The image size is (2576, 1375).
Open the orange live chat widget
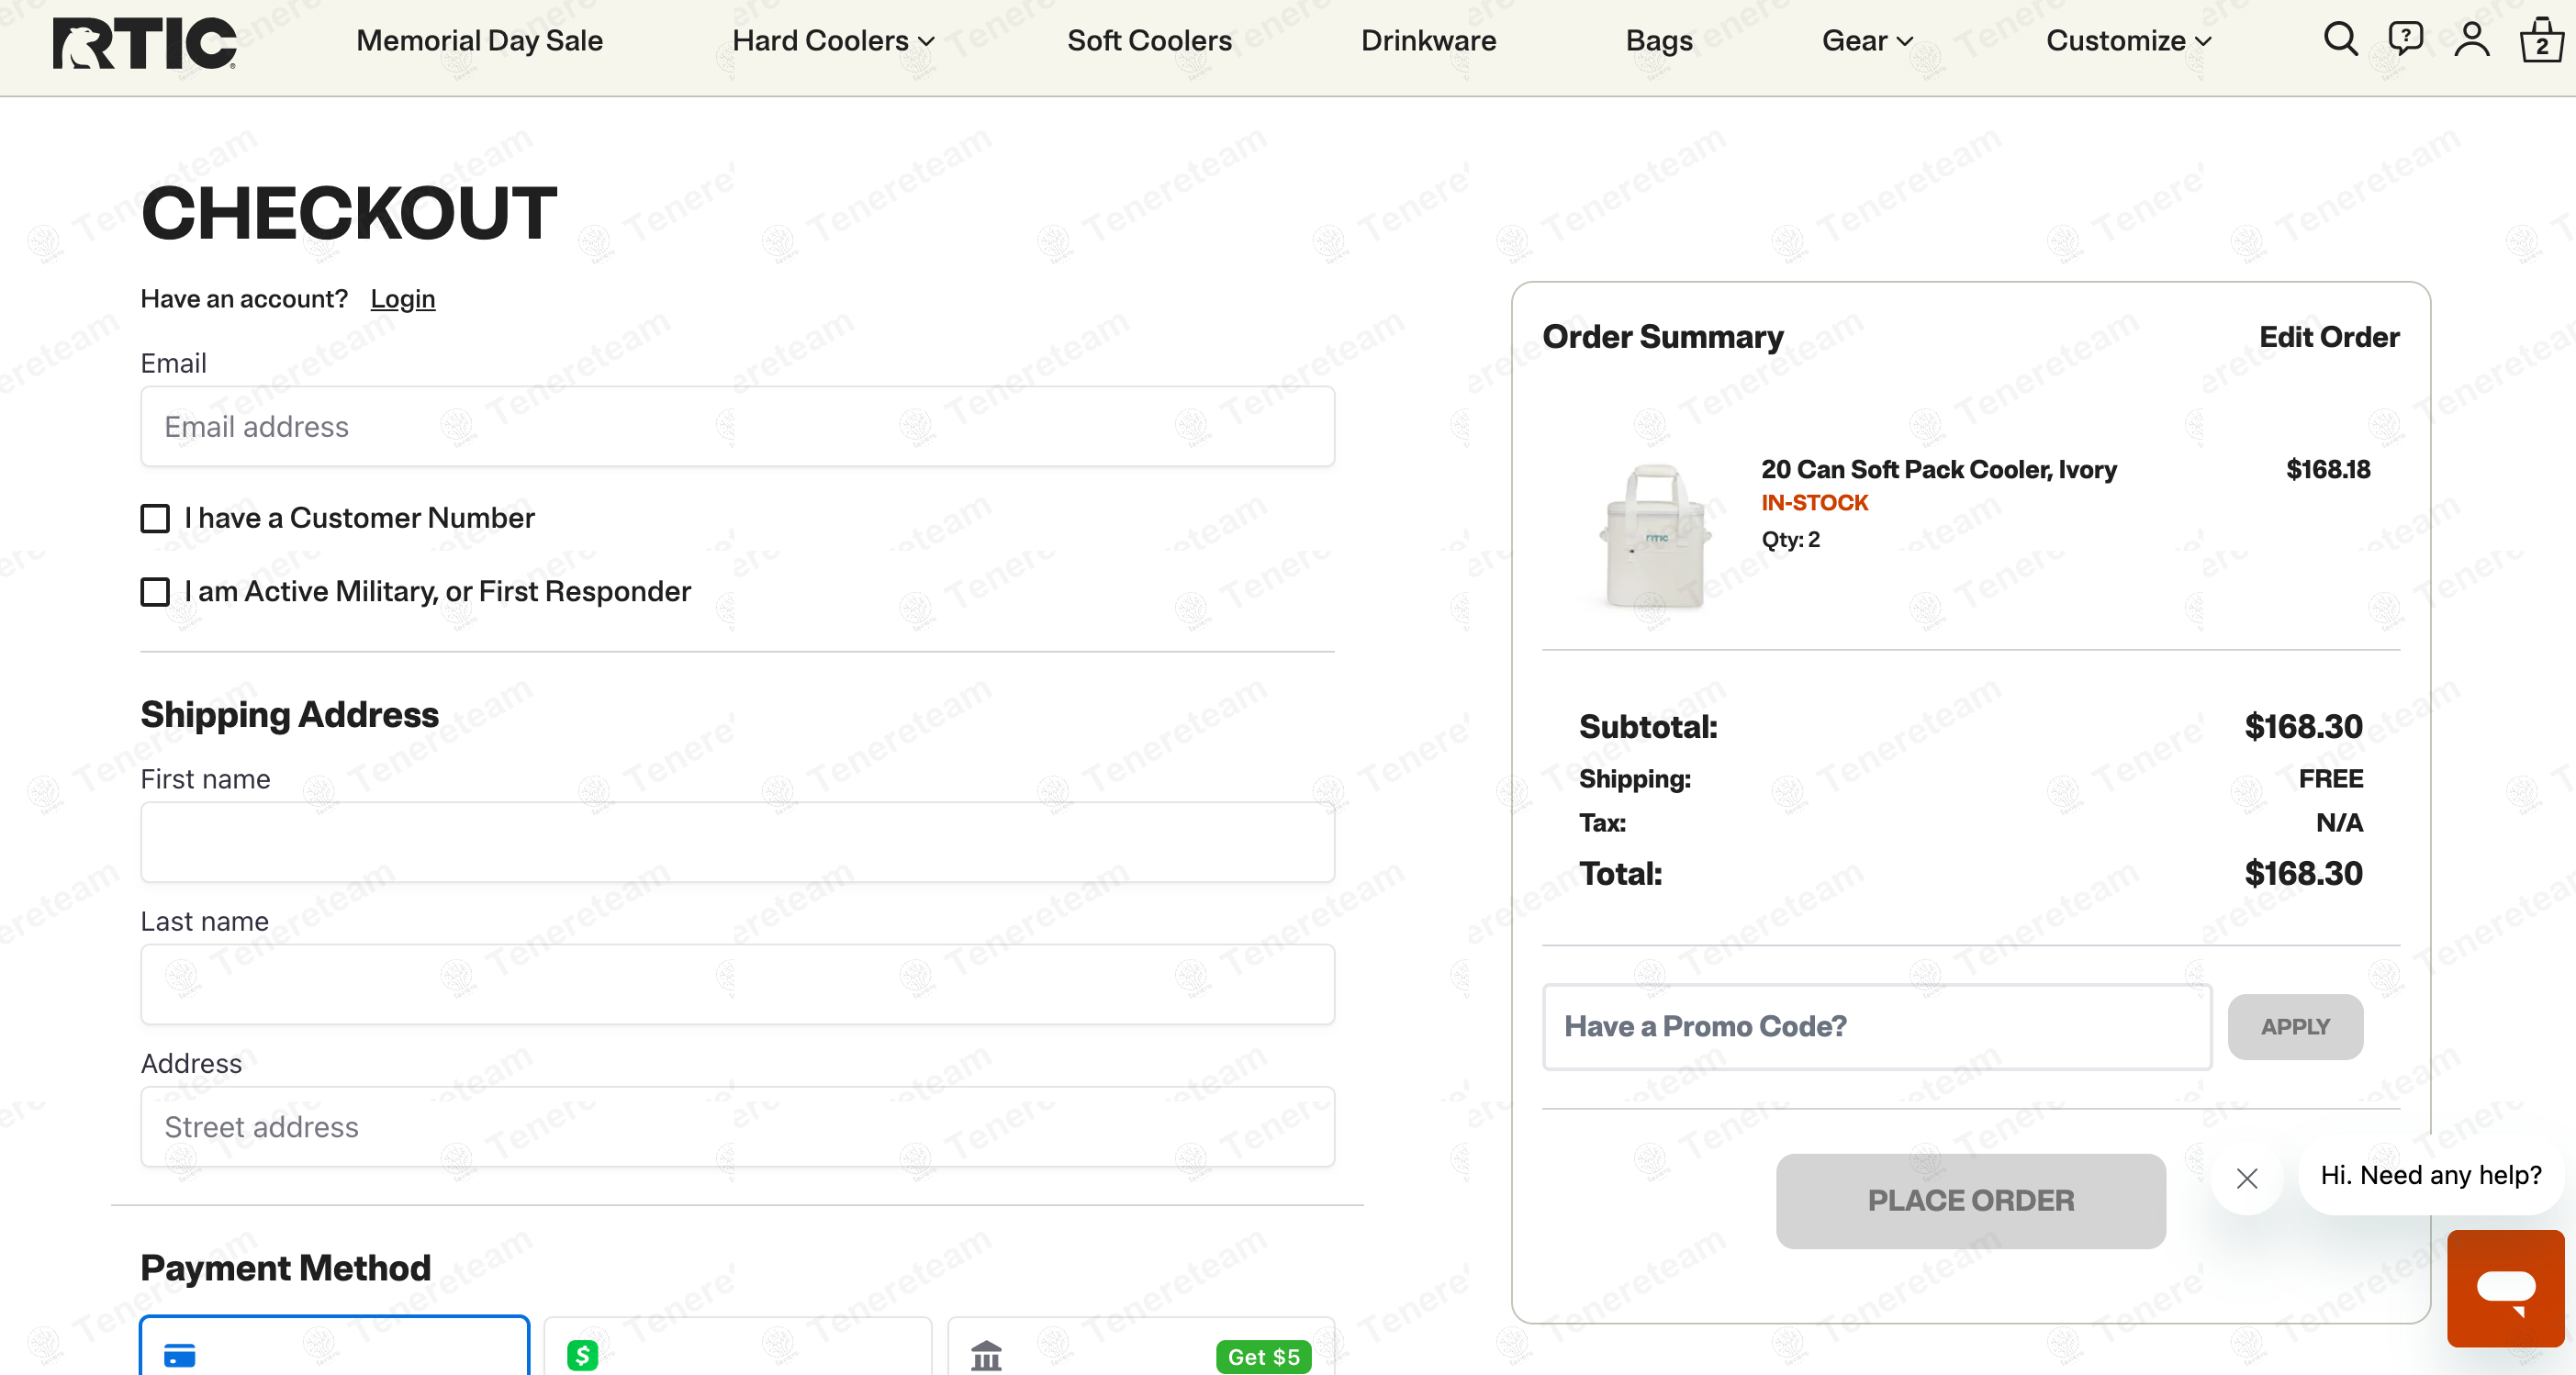pos(2505,1287)
